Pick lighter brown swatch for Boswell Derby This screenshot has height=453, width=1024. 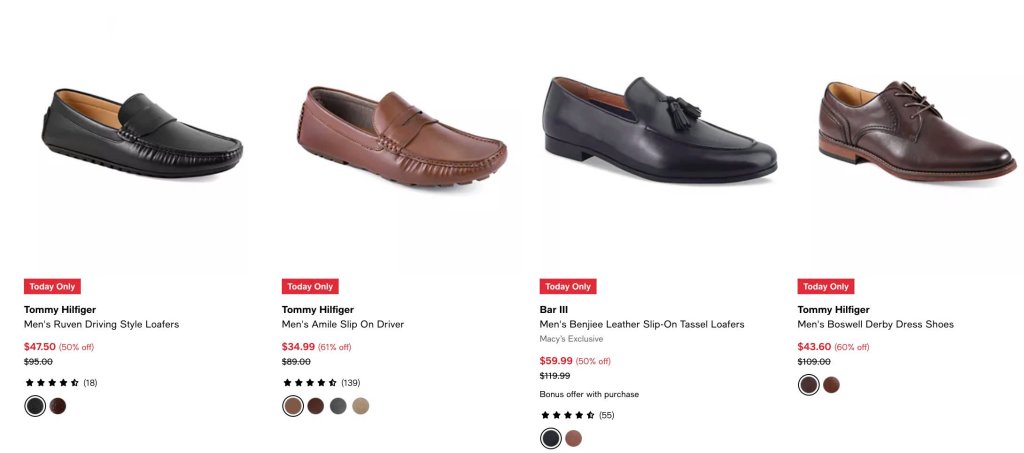point(831,385)
